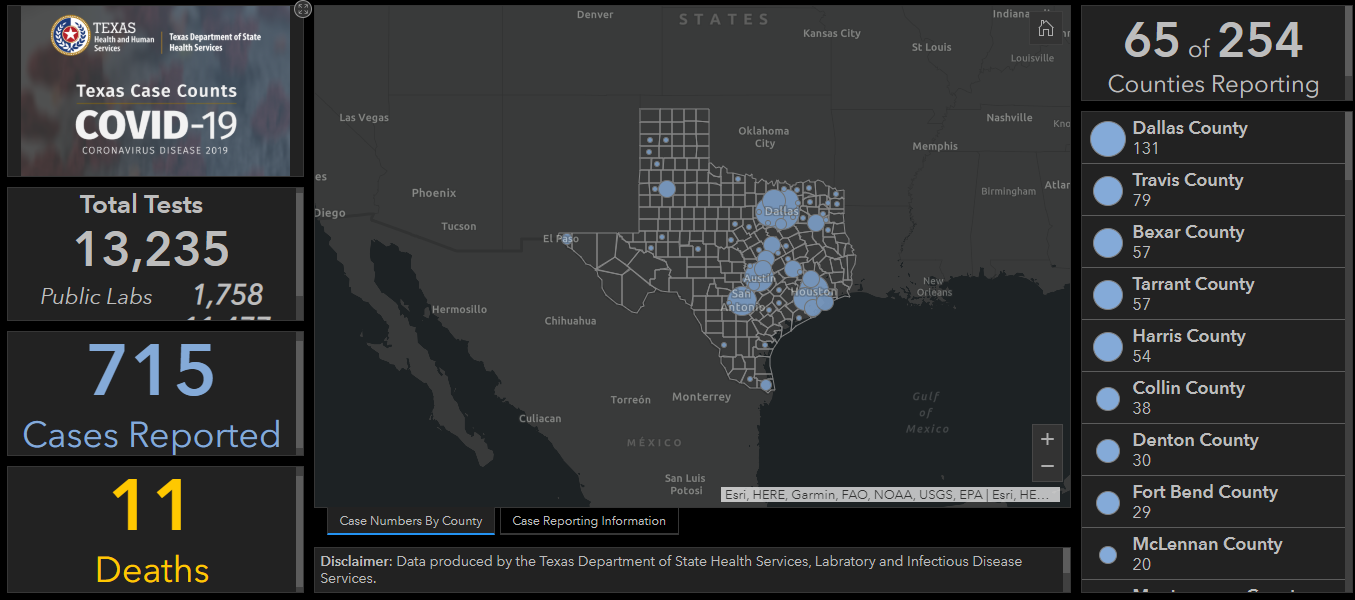1355x600 pixels.
Task: Click the Esri map attribution text
Action: (x=888, y=494)
